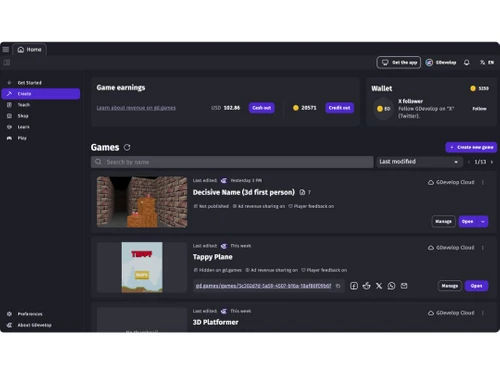Viewport: 500px width, 375px height.
Task: Open options menu for Tappy Plane
Action: [483, 248]
